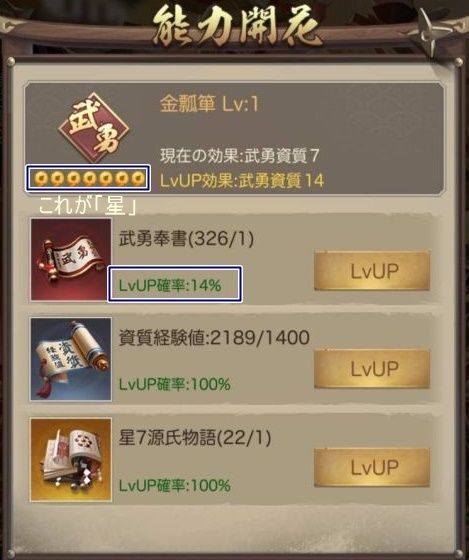Click LvUP button for 武勇奉書
This screenshot has height=560, width=469.
(x=372, y=271)
